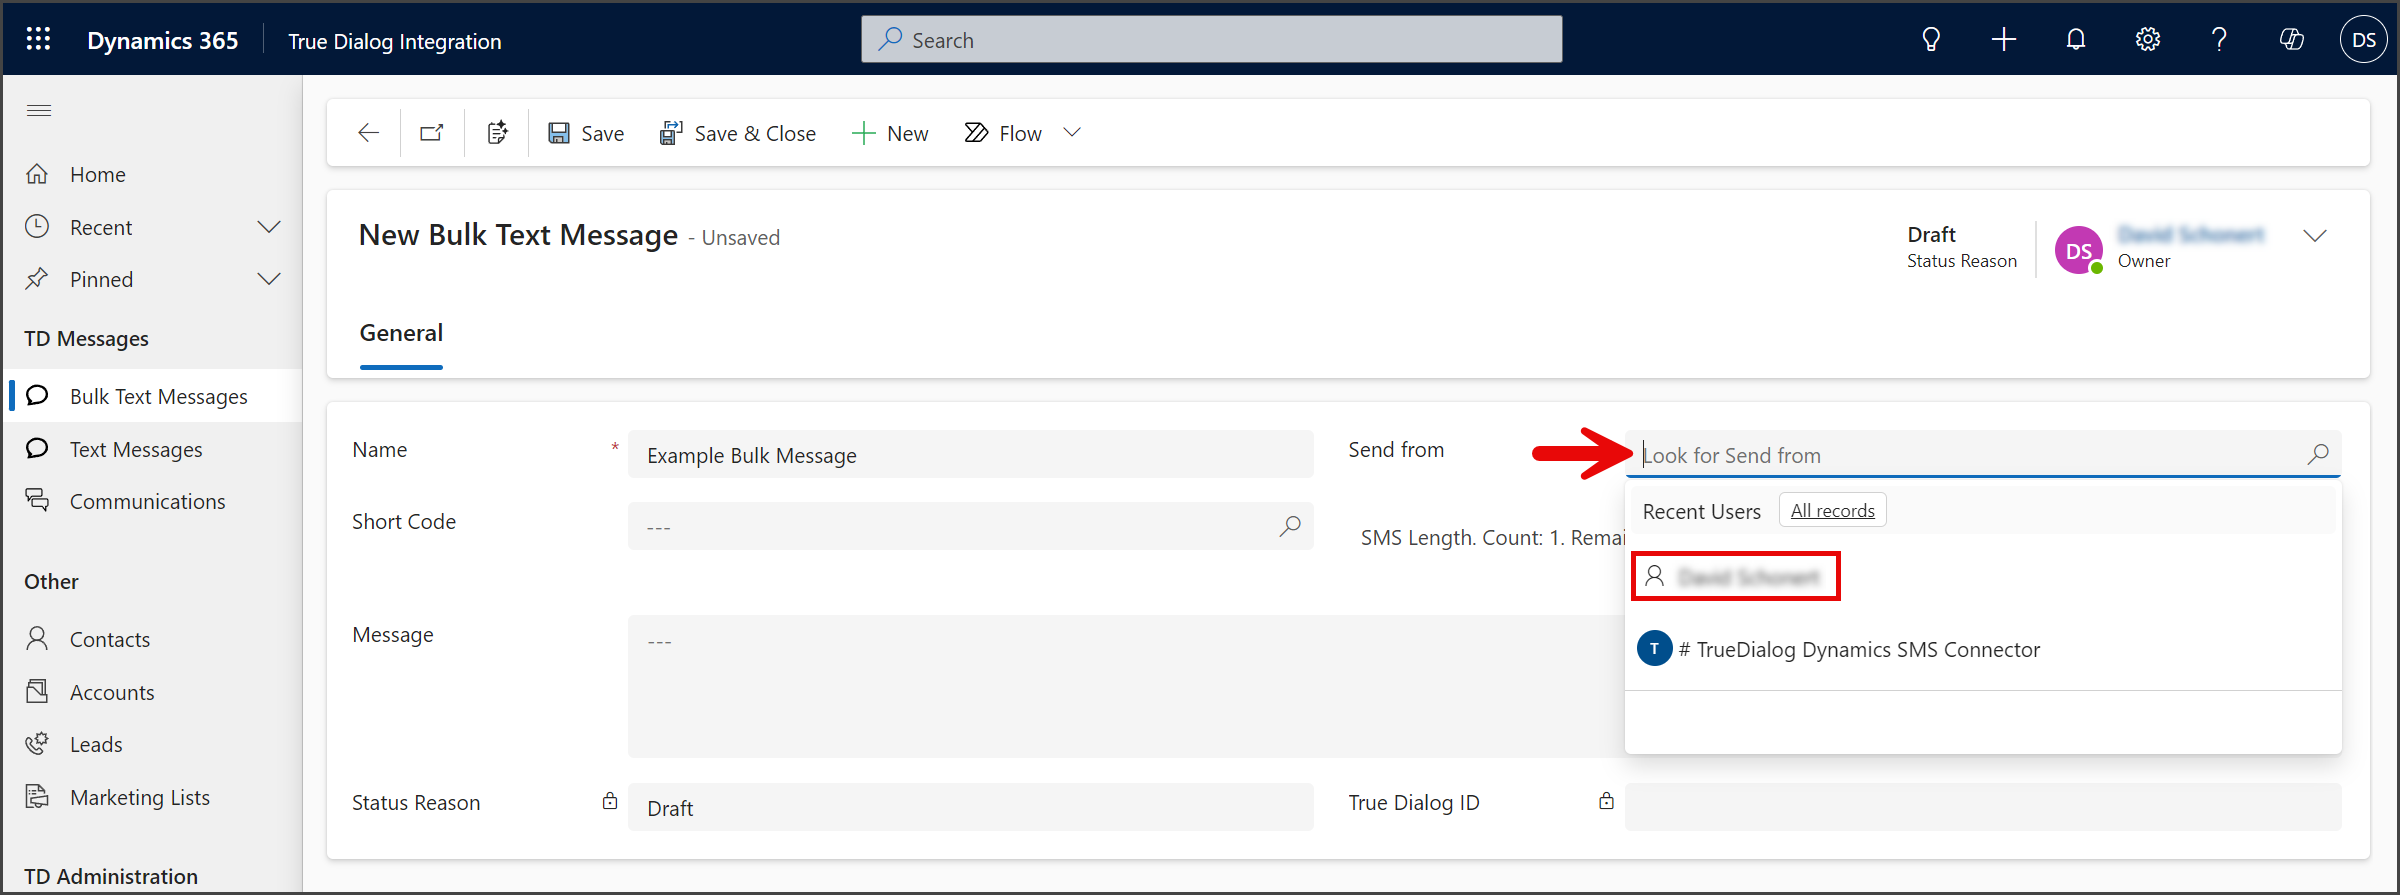Select the General tab
Viewport: 2400px width, 895px height.
click(401, 333)
